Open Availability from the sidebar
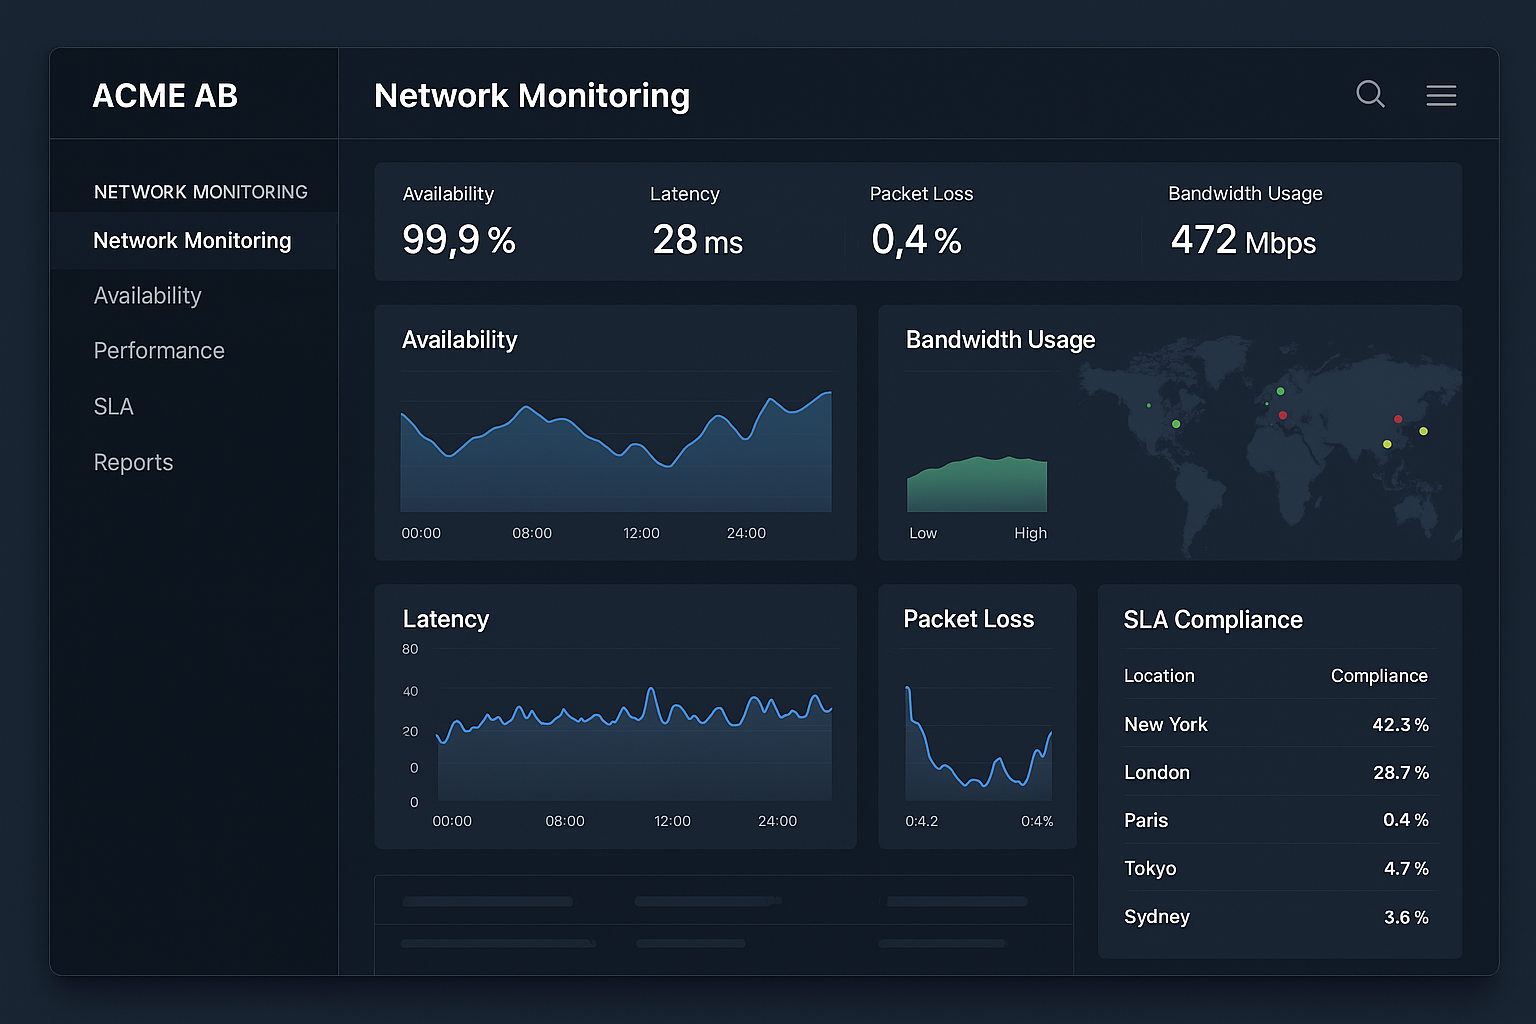Screen dimensions: 1536x1024 pos(147,296)
